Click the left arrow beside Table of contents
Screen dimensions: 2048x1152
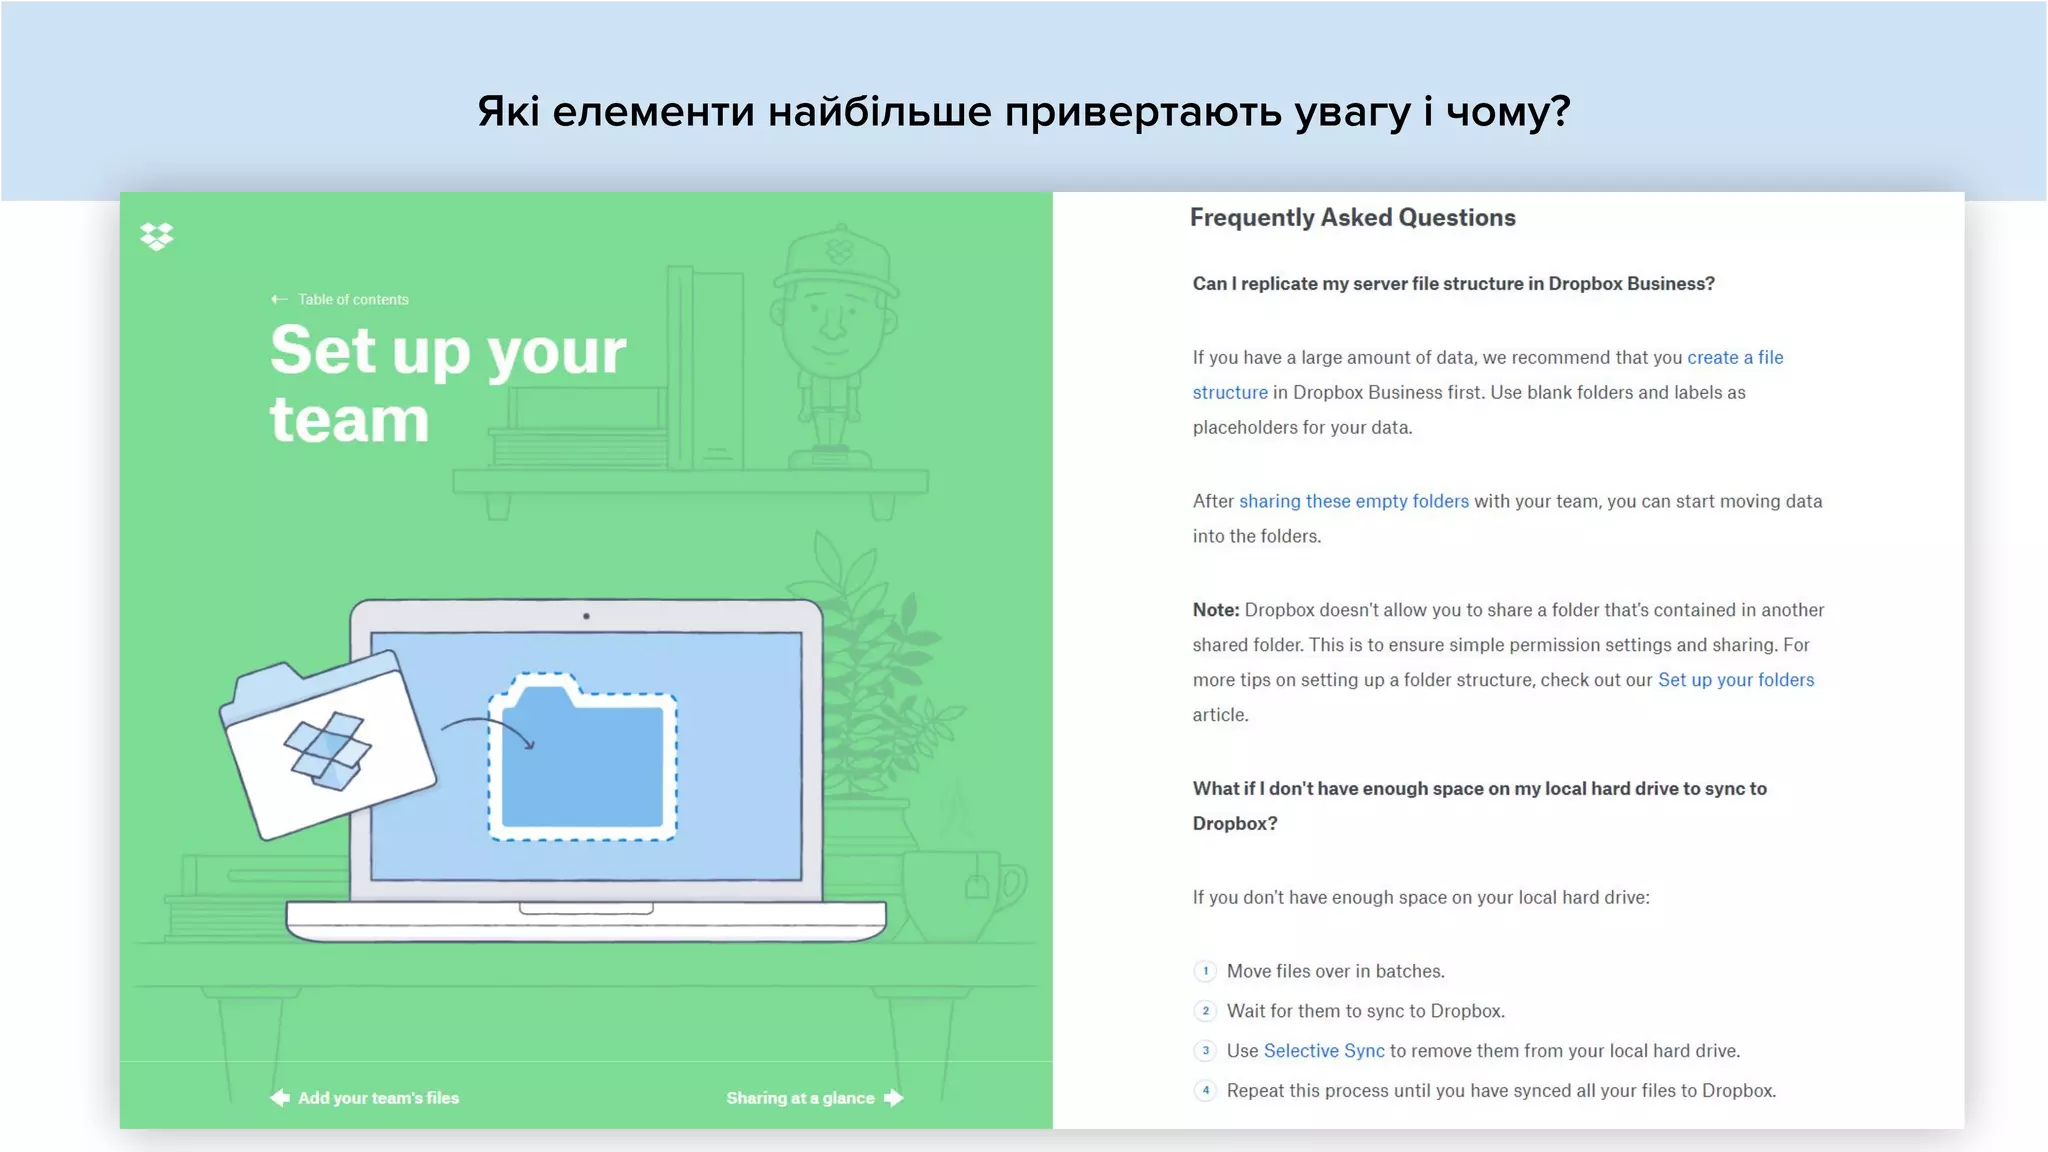[x=279, y=299]
